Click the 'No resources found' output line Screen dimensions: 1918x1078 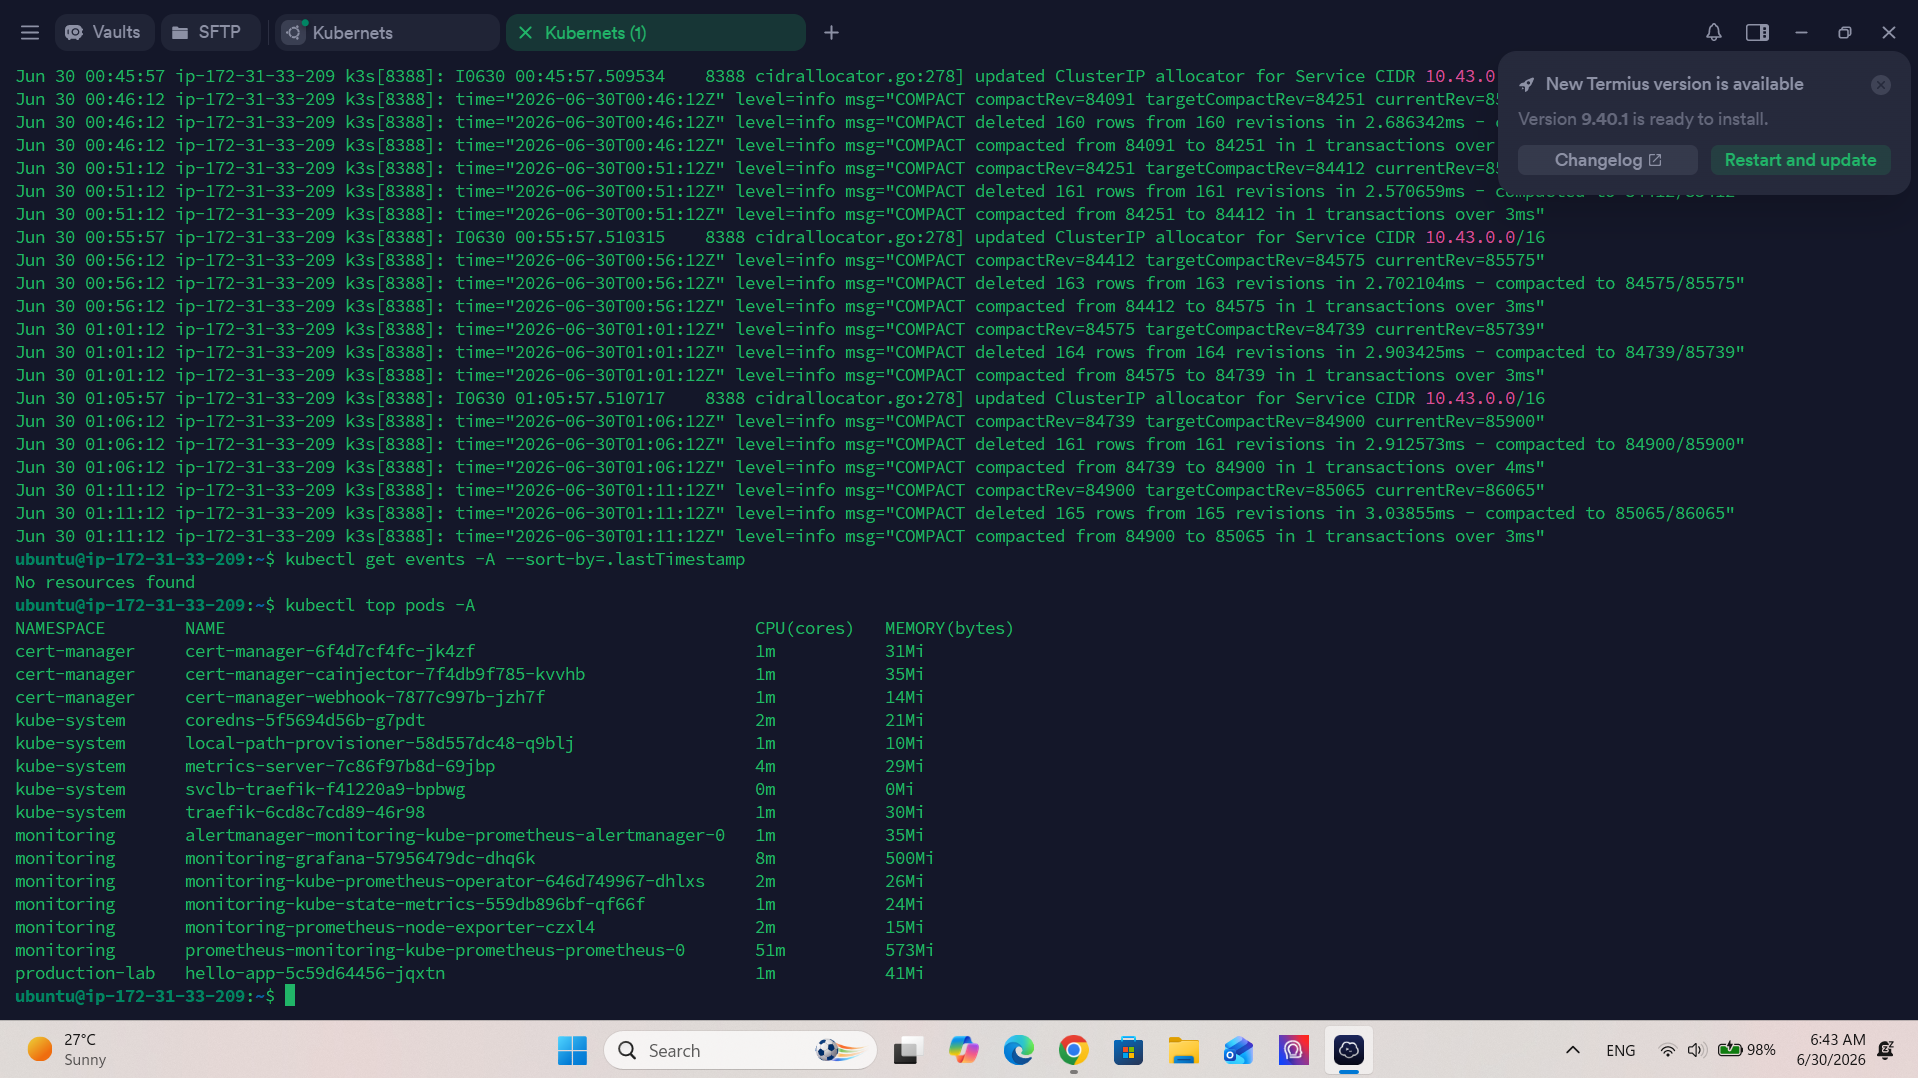click(105, 582)
